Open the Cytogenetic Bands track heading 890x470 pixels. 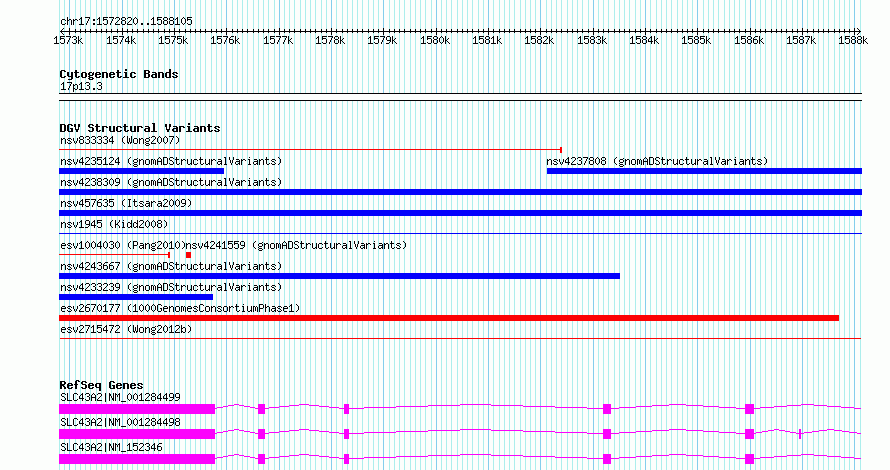point(119,74)
